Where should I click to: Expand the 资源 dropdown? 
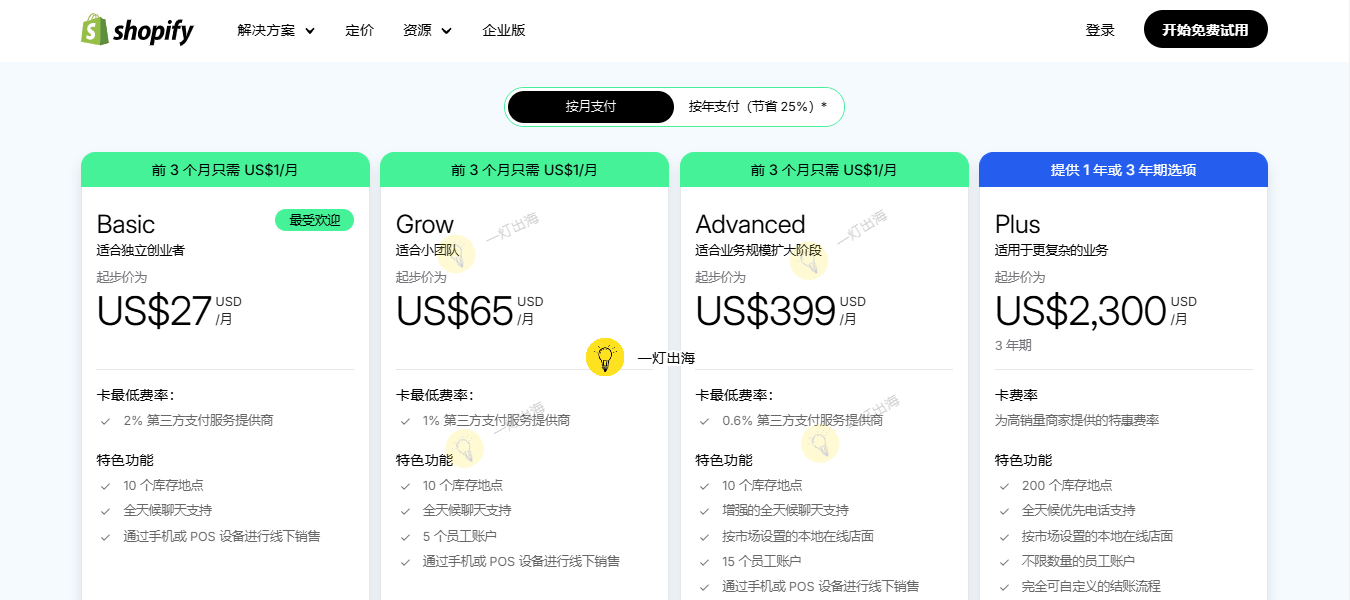[419, 30]
